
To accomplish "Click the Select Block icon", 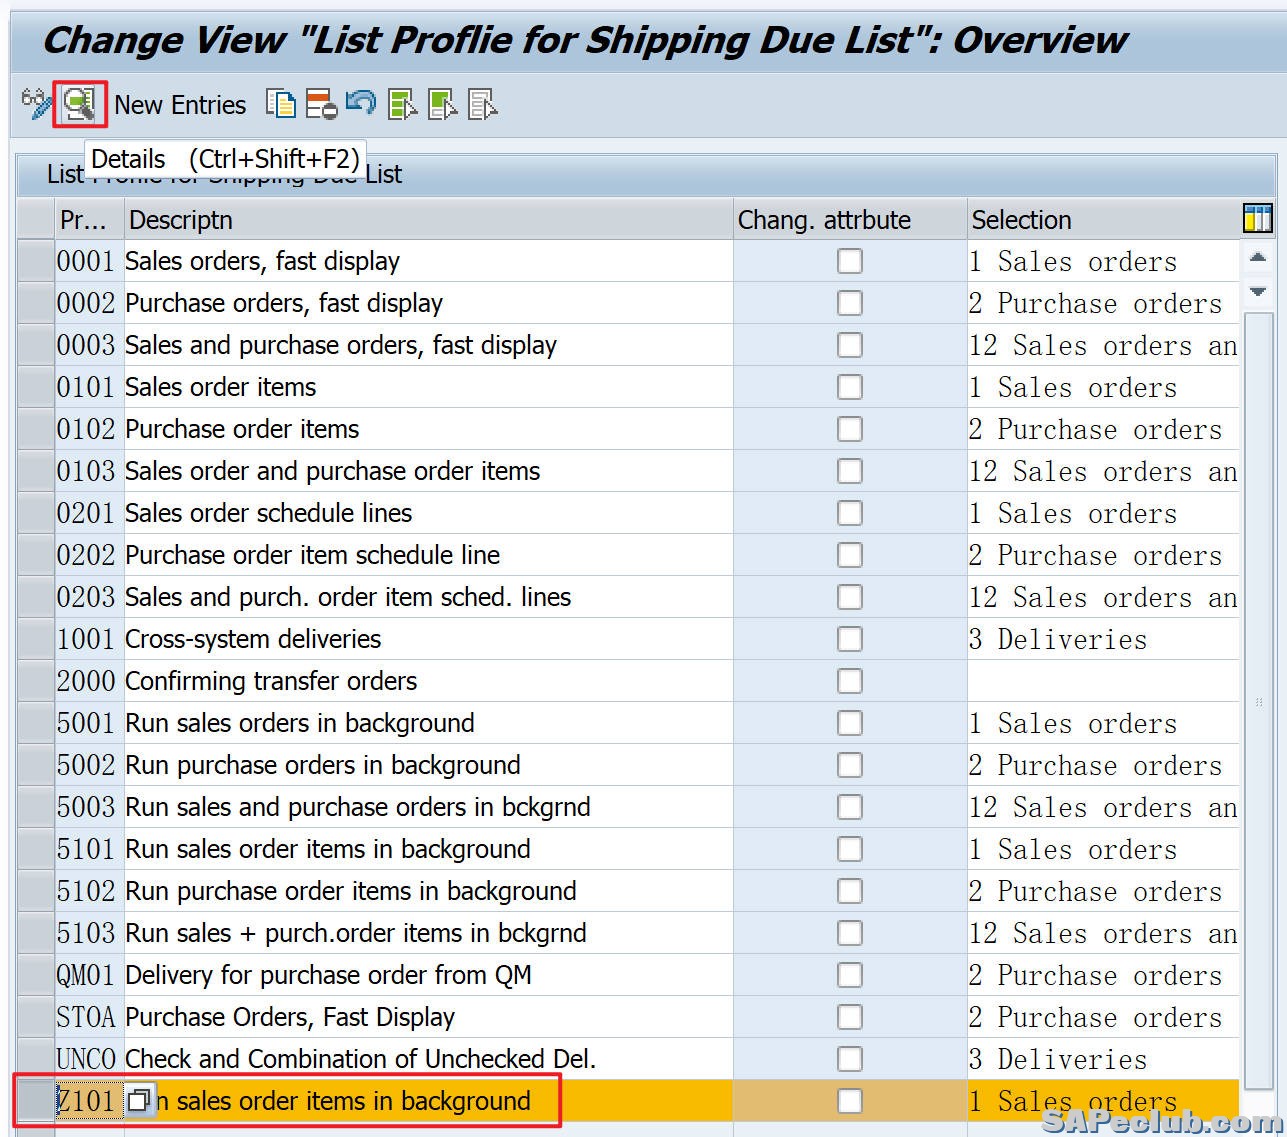I will click(442, 104).
